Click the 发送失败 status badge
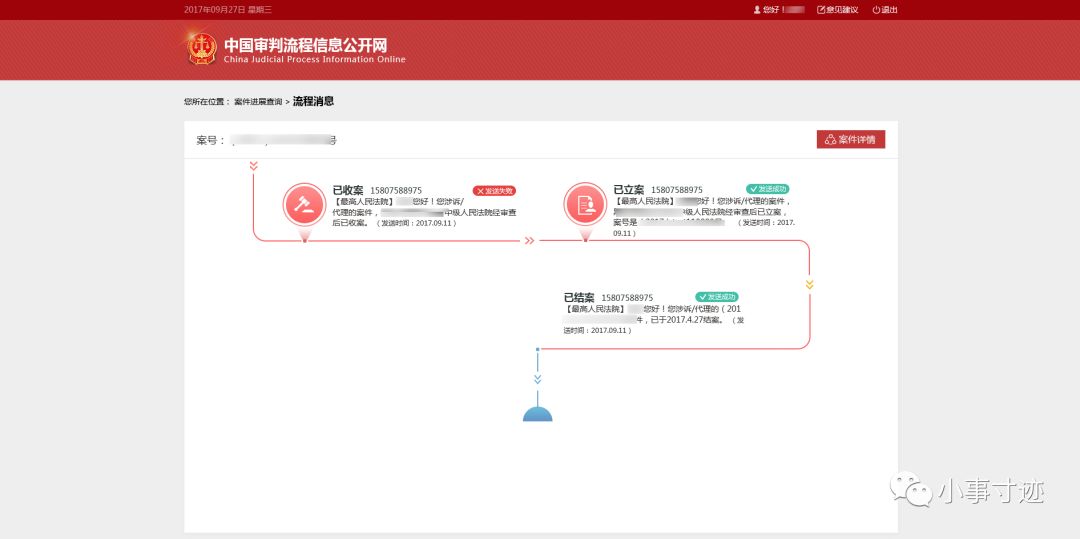 494,190
